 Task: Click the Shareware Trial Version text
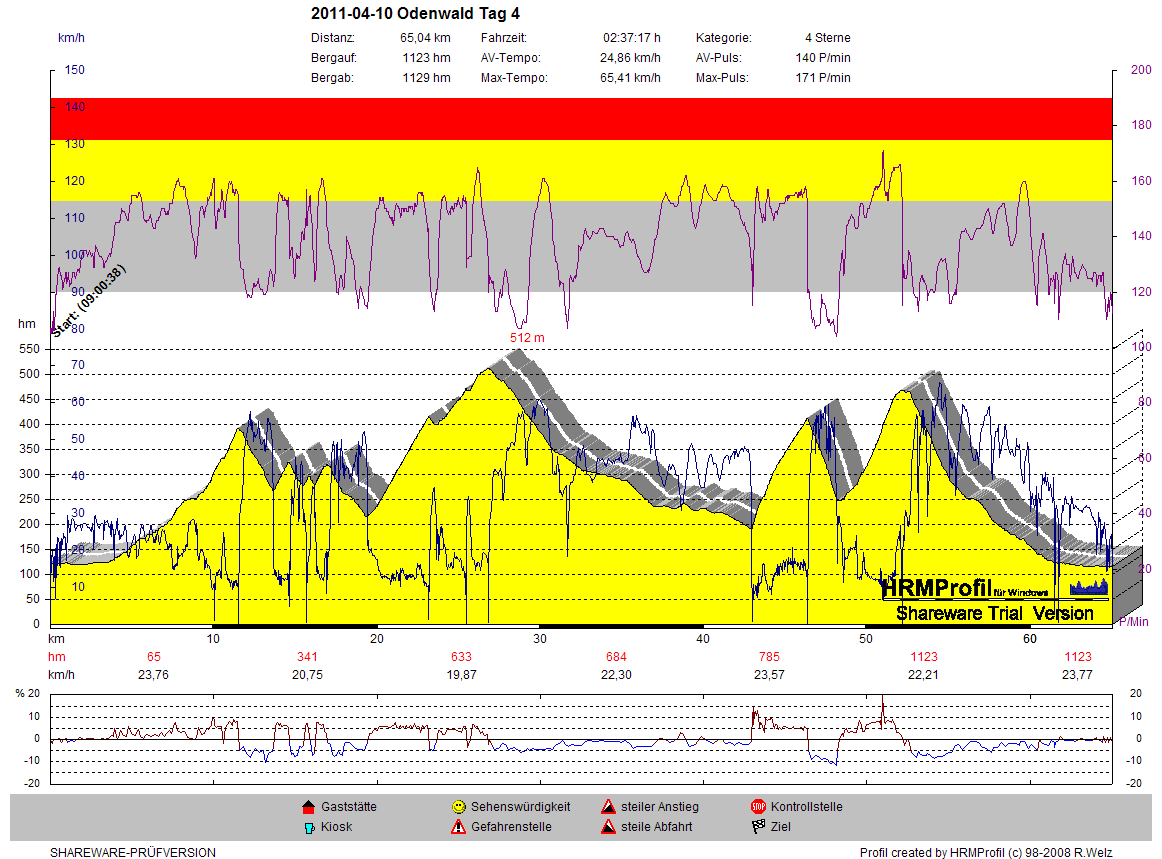(994, 613)
